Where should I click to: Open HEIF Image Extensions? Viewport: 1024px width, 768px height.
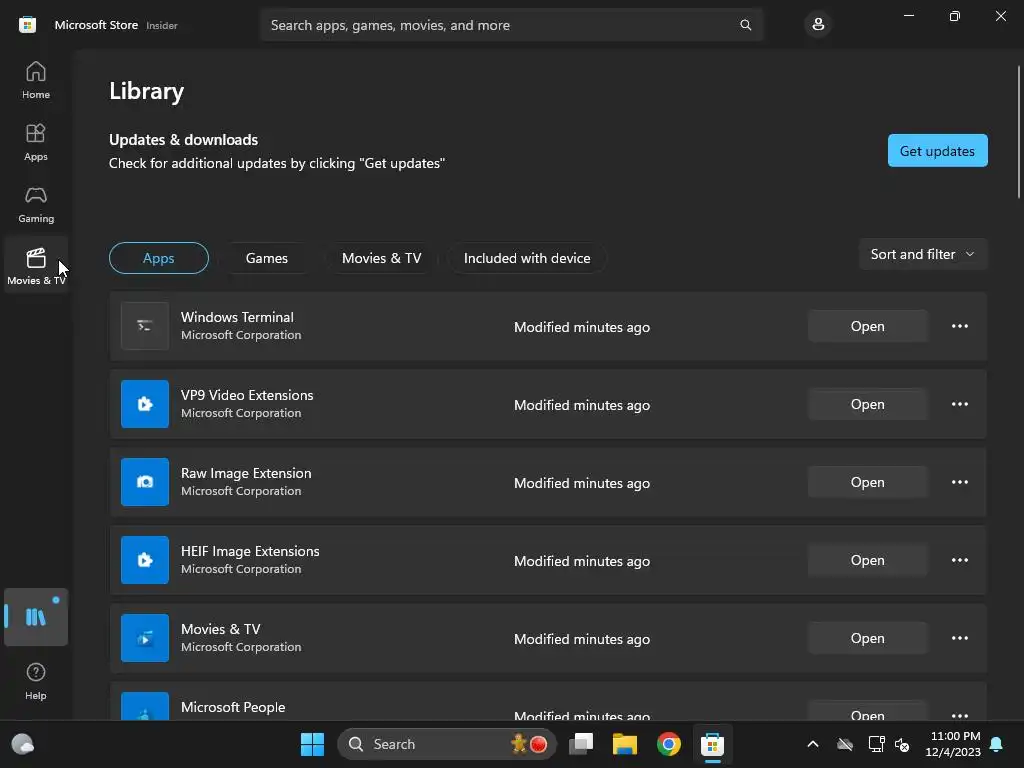pyautogui.click(x=867, y=560)
